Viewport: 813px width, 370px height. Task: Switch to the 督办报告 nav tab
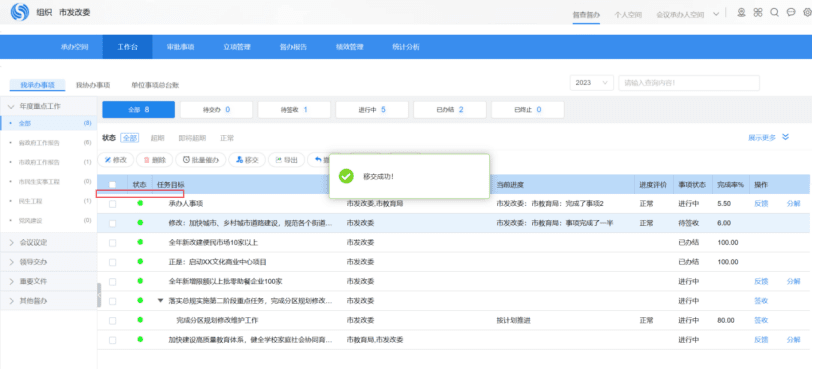coord(293,47)
